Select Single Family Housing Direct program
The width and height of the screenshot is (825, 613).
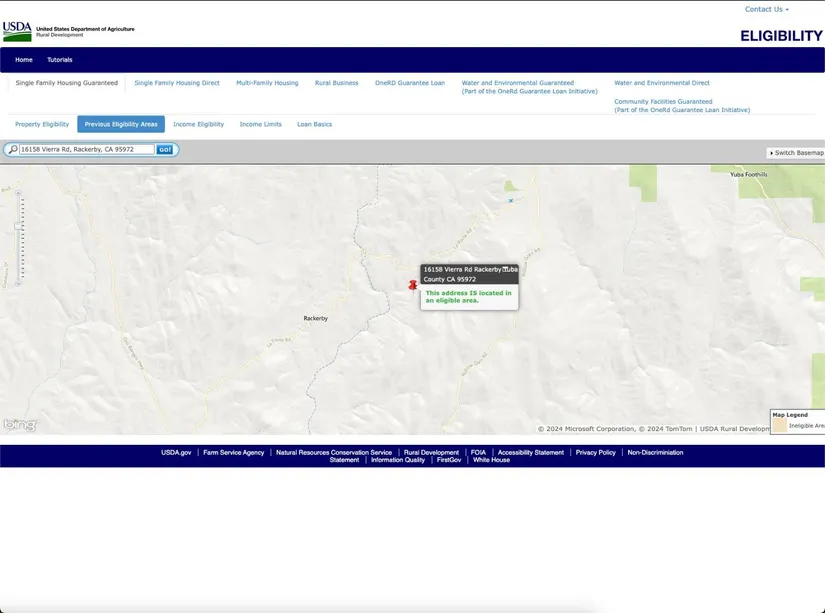pos(177,83)
